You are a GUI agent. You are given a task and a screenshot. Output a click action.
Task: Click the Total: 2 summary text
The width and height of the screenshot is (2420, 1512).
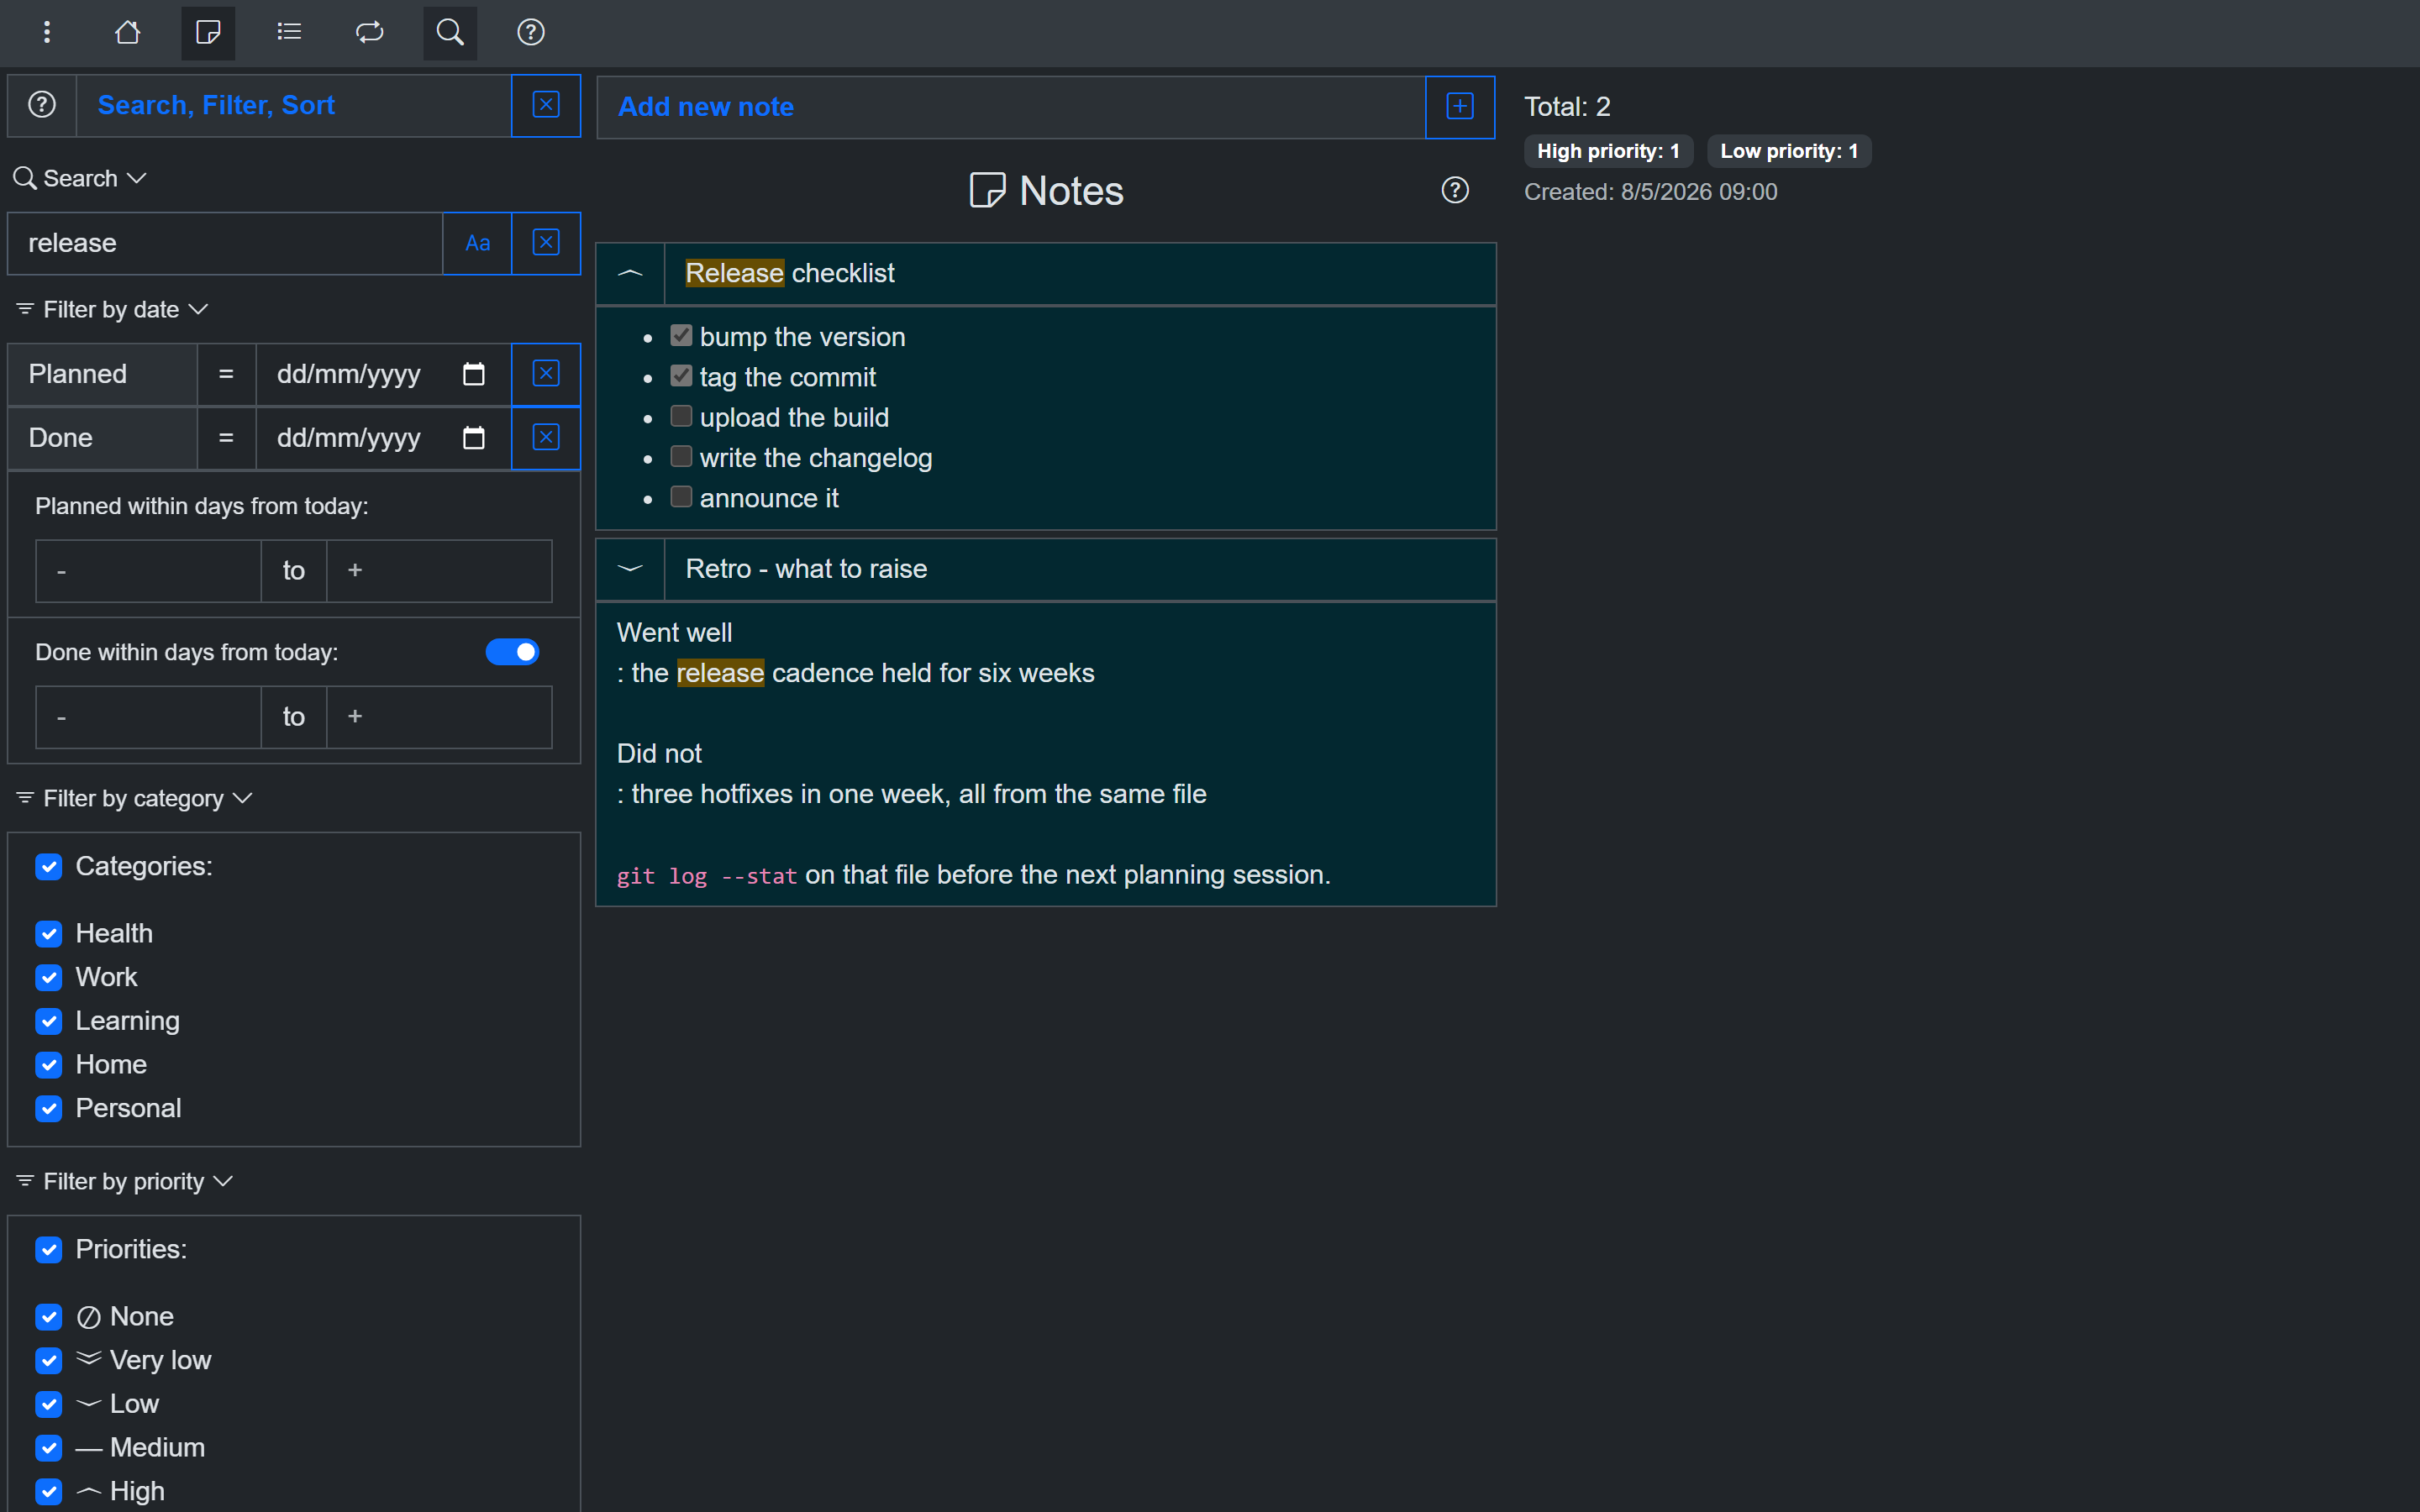click(1567, 106)
